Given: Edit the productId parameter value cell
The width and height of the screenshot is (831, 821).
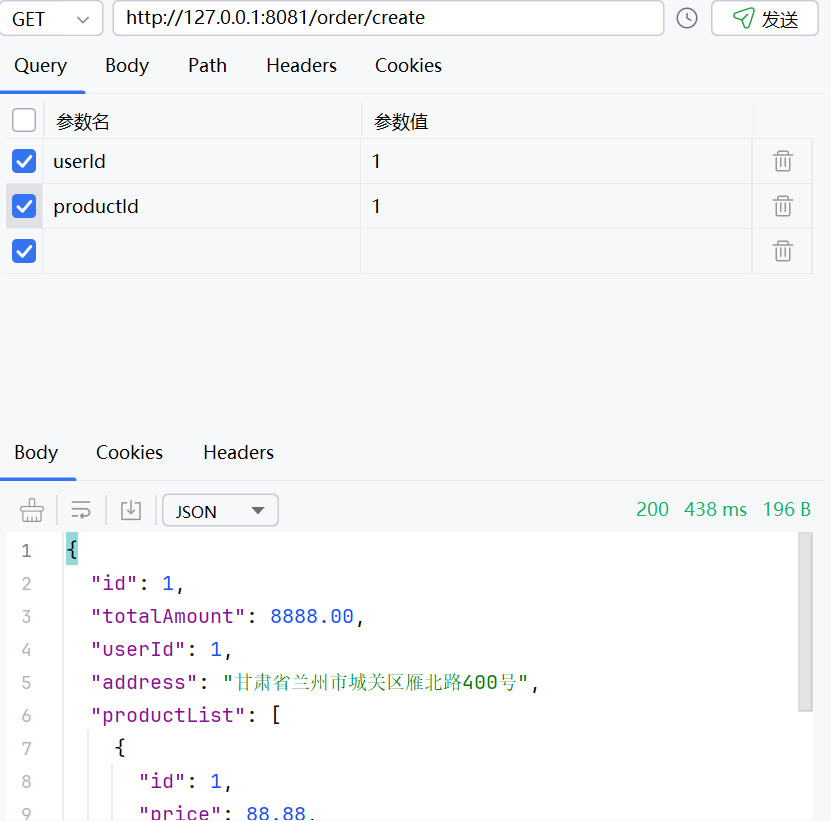Looking at the screenshot, I should (x=555, y=206).
